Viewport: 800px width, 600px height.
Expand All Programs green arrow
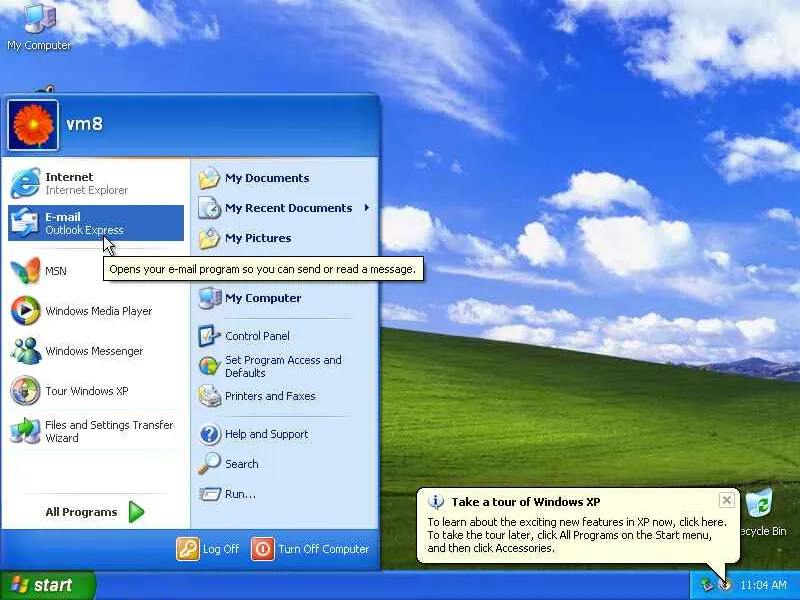tap(136, 512)
